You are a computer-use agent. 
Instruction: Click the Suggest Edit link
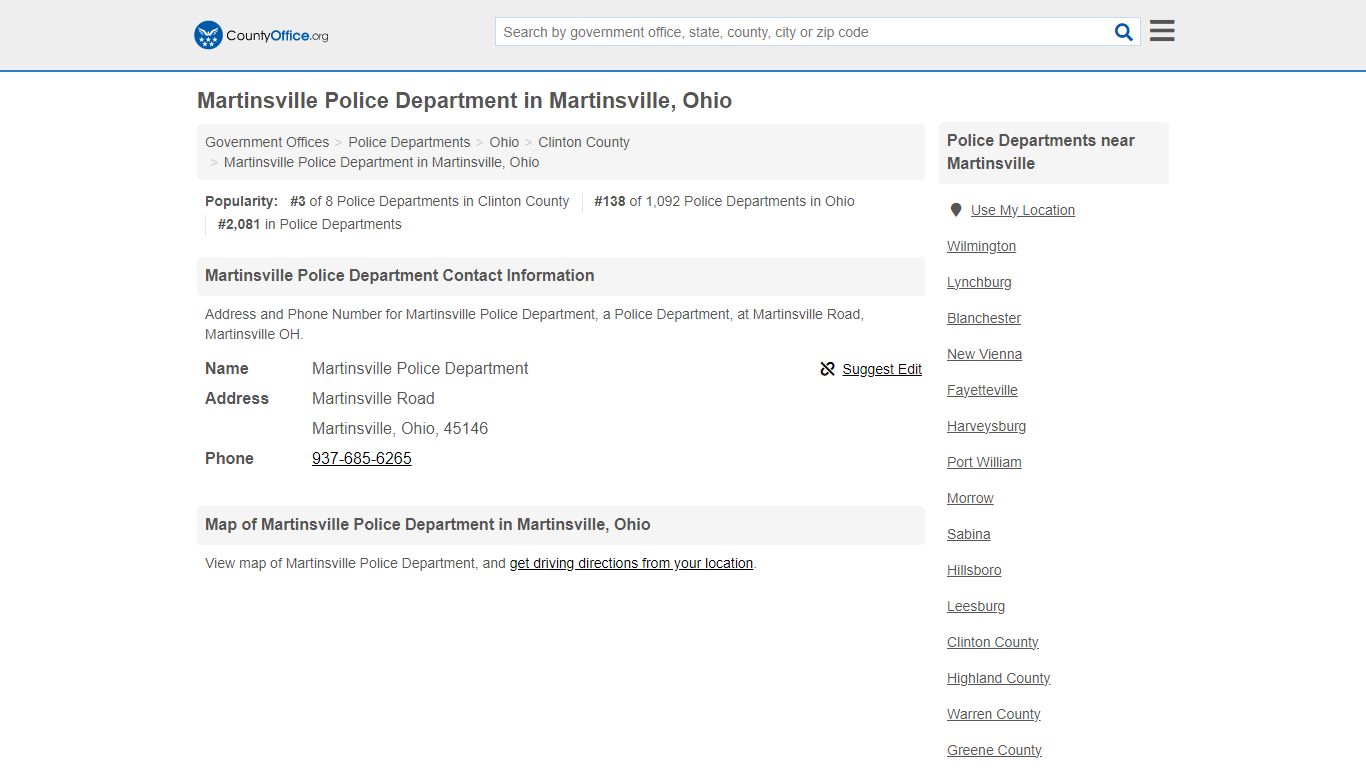click(882, 369)
